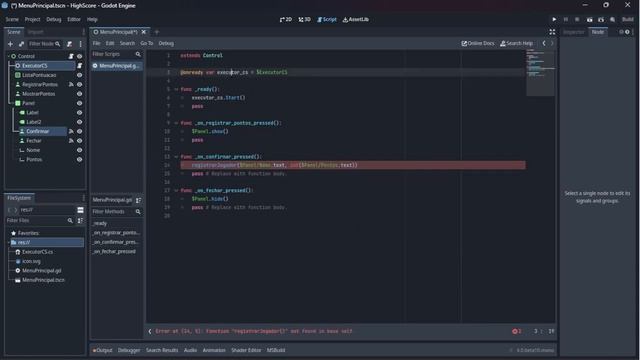
Task: Open the Debug menu in top bar
Action: coord(53,19)
